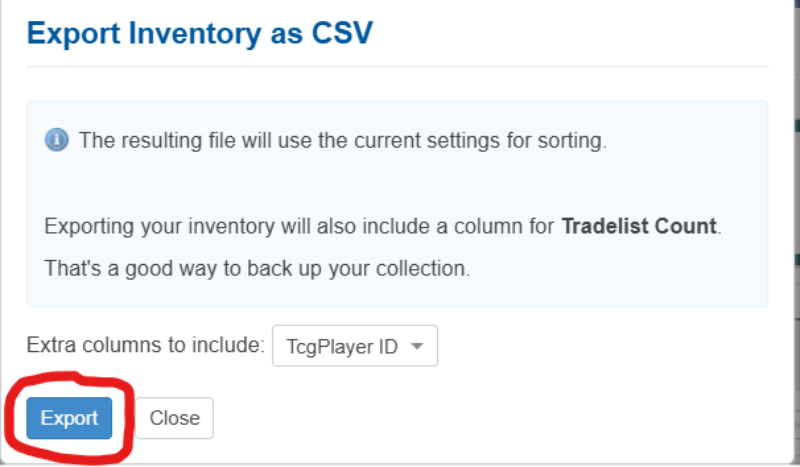Image resolution: width=800 pixels, height=467 pixels.
Task: Click the "Export Inventory as CSV" heading
Action: pos(199,33)
